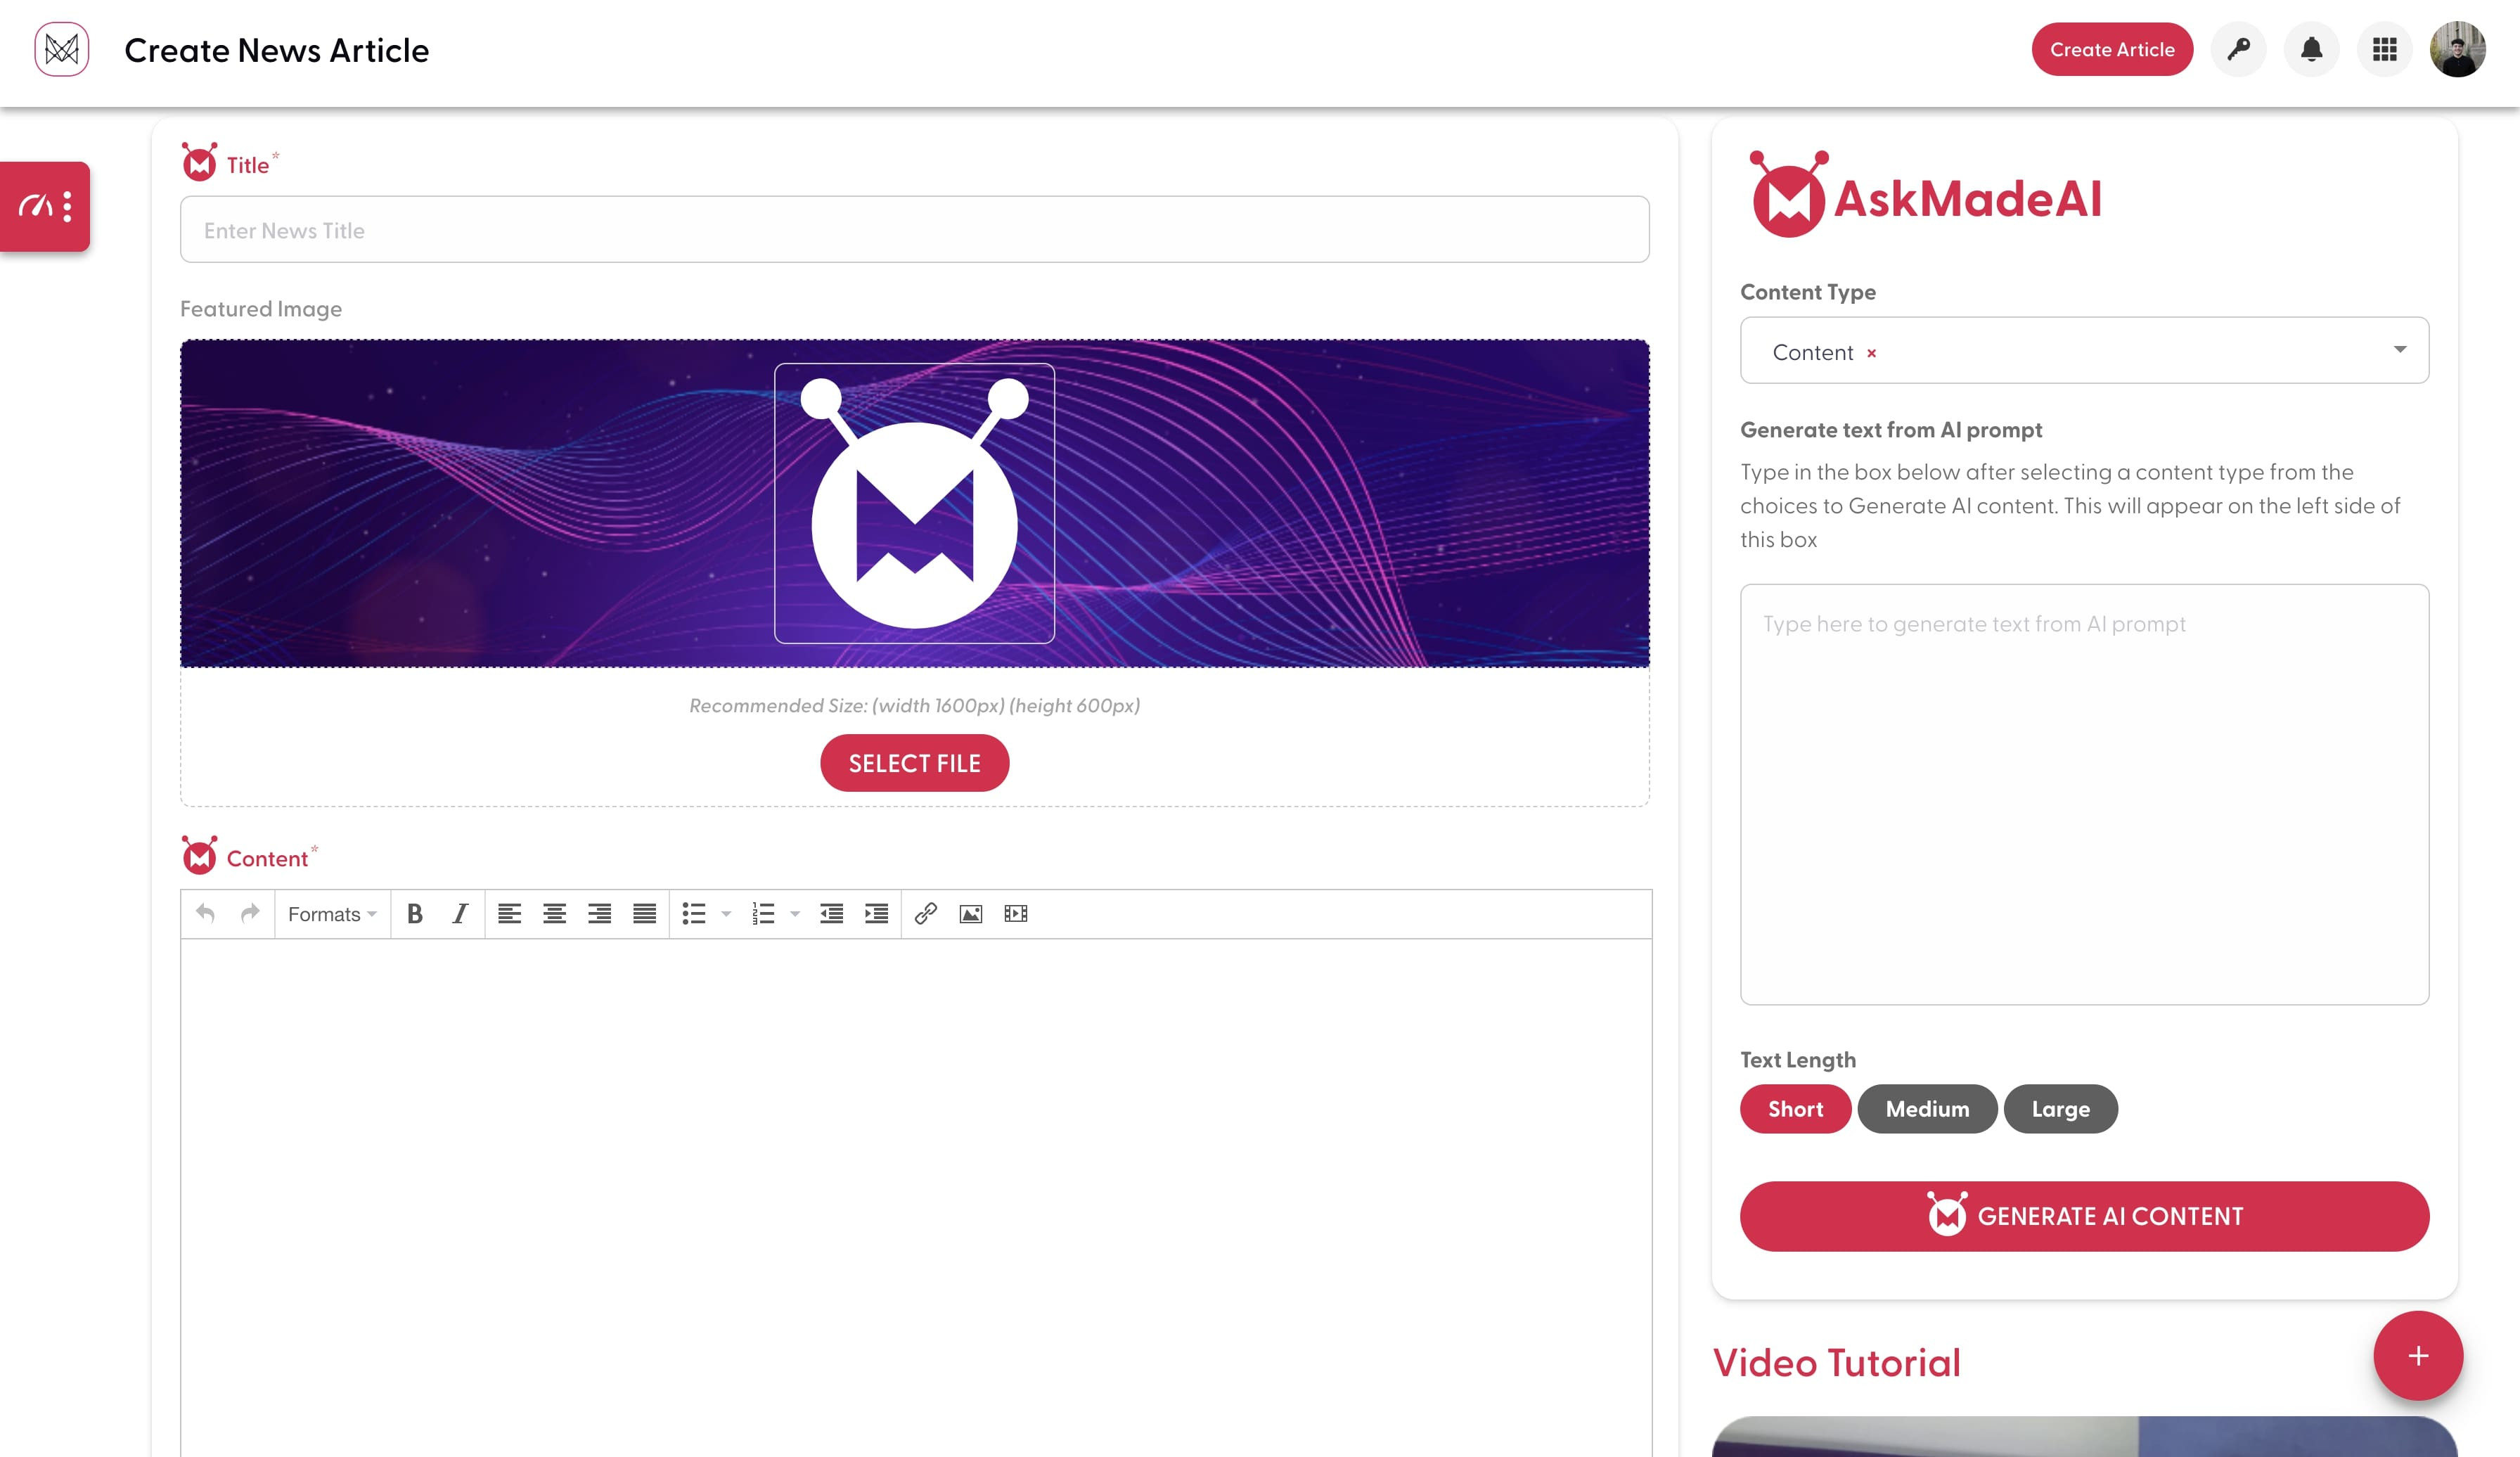
Task: Open notifications bell icon
Action: click(2311, 49)
